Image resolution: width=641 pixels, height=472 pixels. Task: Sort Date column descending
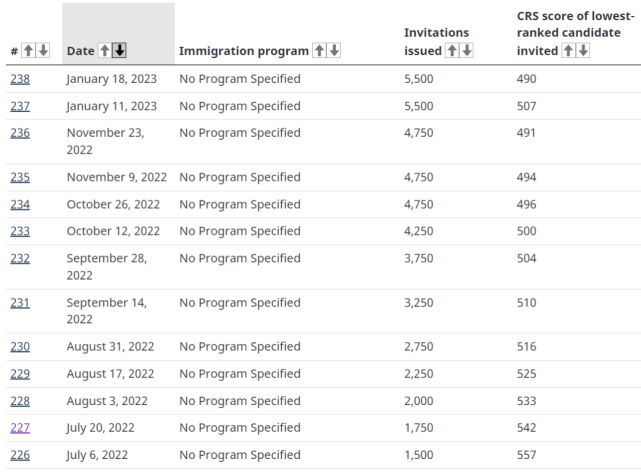click(120, 51)
